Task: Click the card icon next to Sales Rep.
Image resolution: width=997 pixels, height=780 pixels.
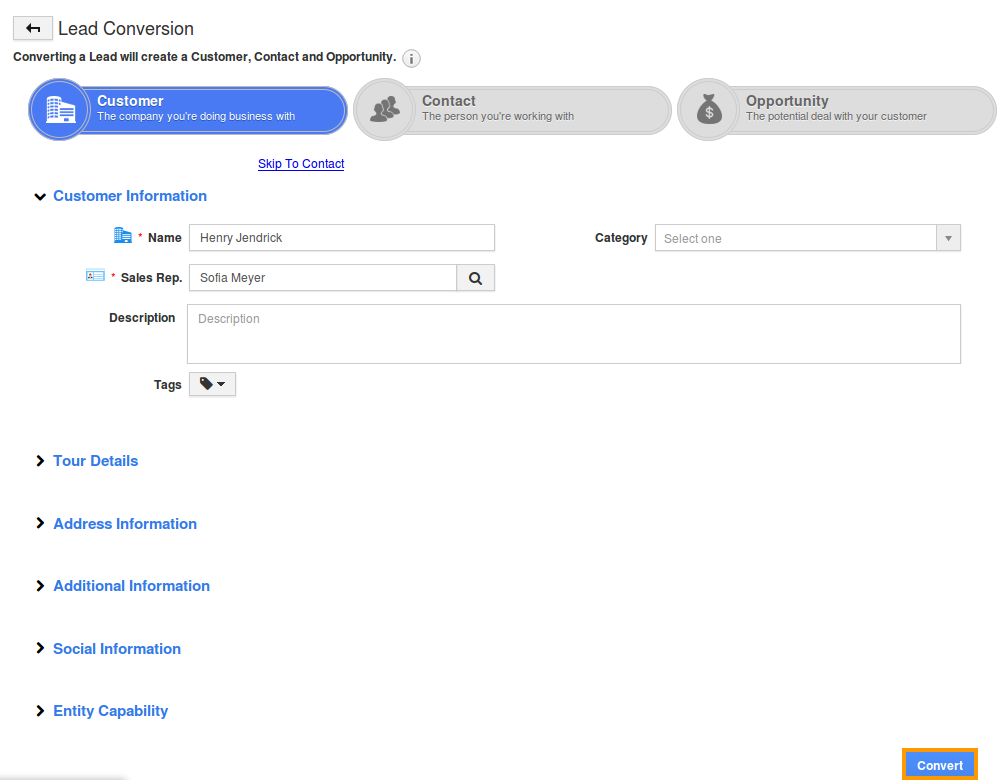Action: (96, 276)
